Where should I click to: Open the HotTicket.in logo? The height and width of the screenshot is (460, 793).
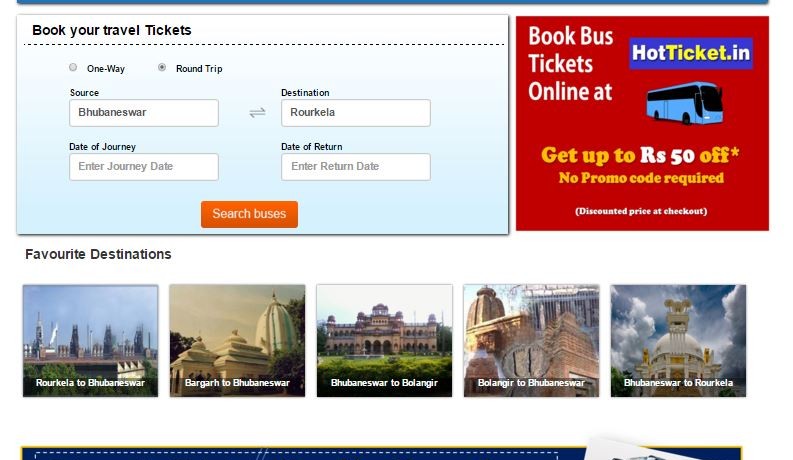(691, 53)
